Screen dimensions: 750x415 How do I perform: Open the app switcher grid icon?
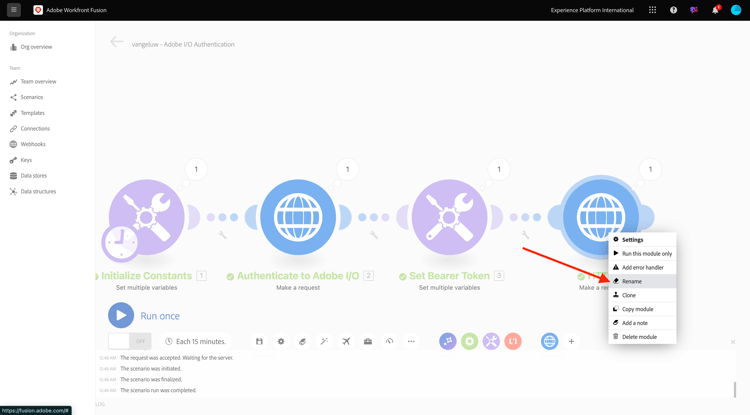click(652, 10)
